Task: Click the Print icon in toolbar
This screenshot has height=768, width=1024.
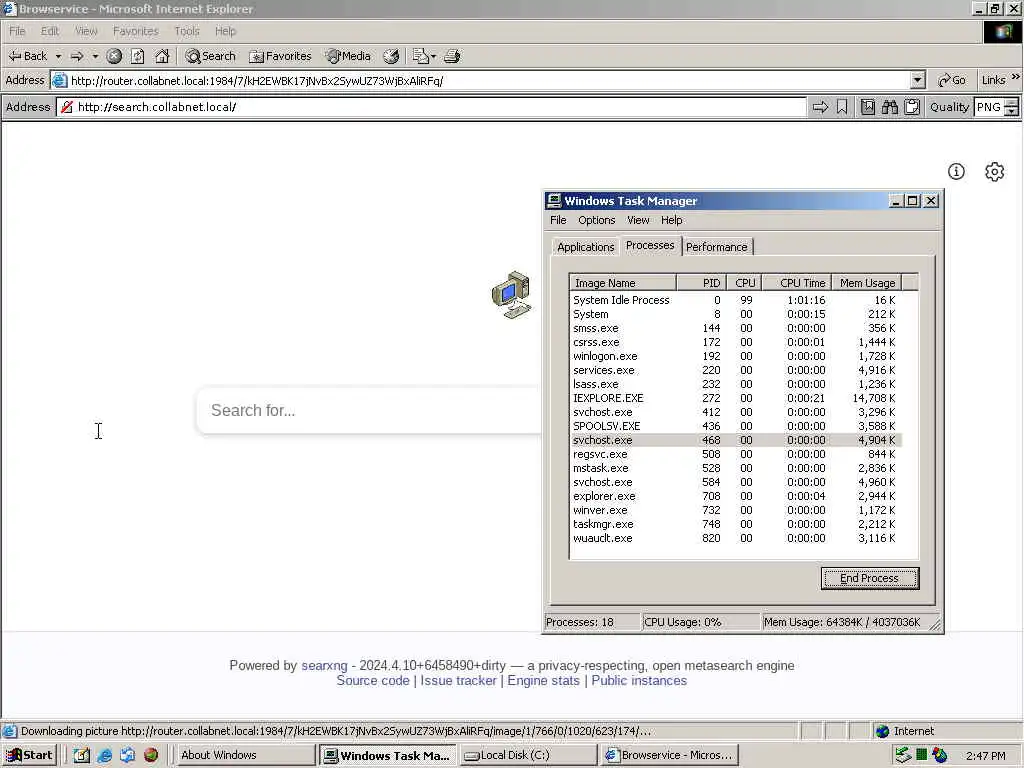Action: [x=452, y=56]
